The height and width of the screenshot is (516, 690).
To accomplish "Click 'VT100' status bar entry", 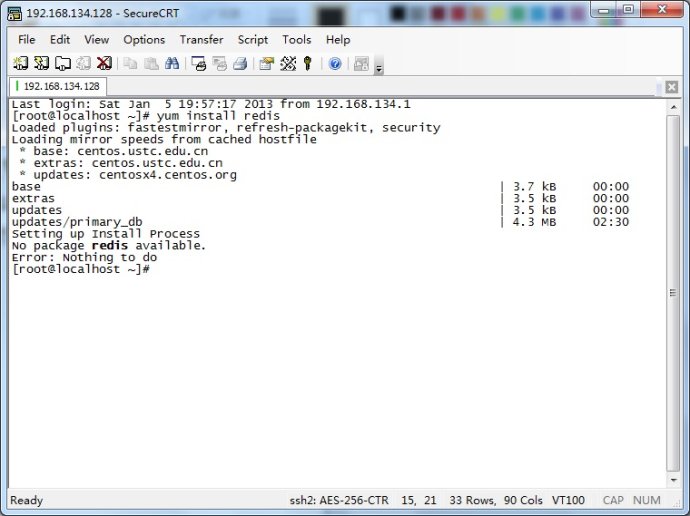I will click(x=568, y=501).
